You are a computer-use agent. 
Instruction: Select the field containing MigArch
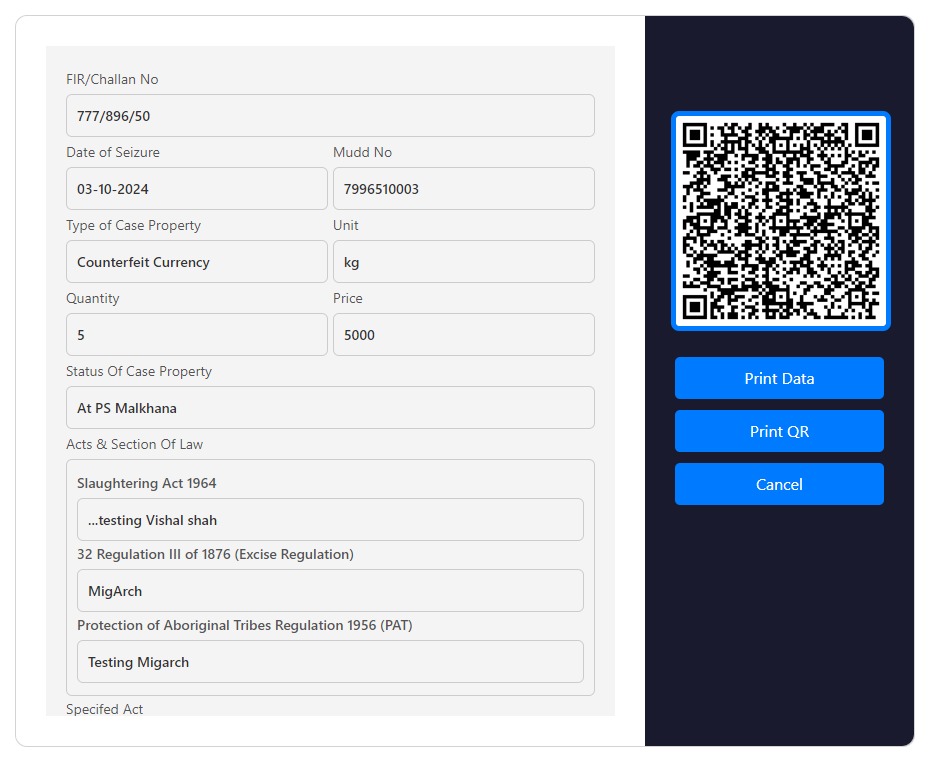[x=330, y=591]
